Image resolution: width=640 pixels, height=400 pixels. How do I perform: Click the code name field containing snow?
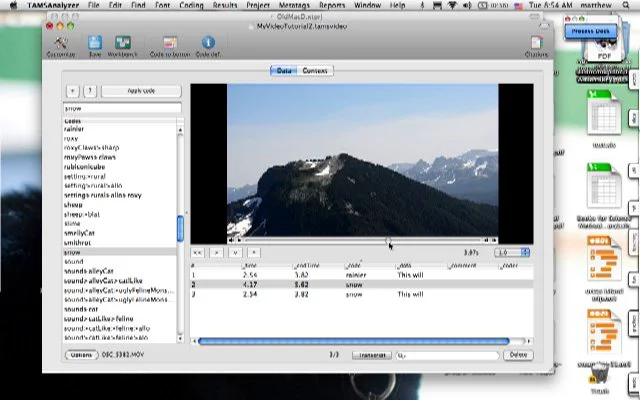[122, 109]
